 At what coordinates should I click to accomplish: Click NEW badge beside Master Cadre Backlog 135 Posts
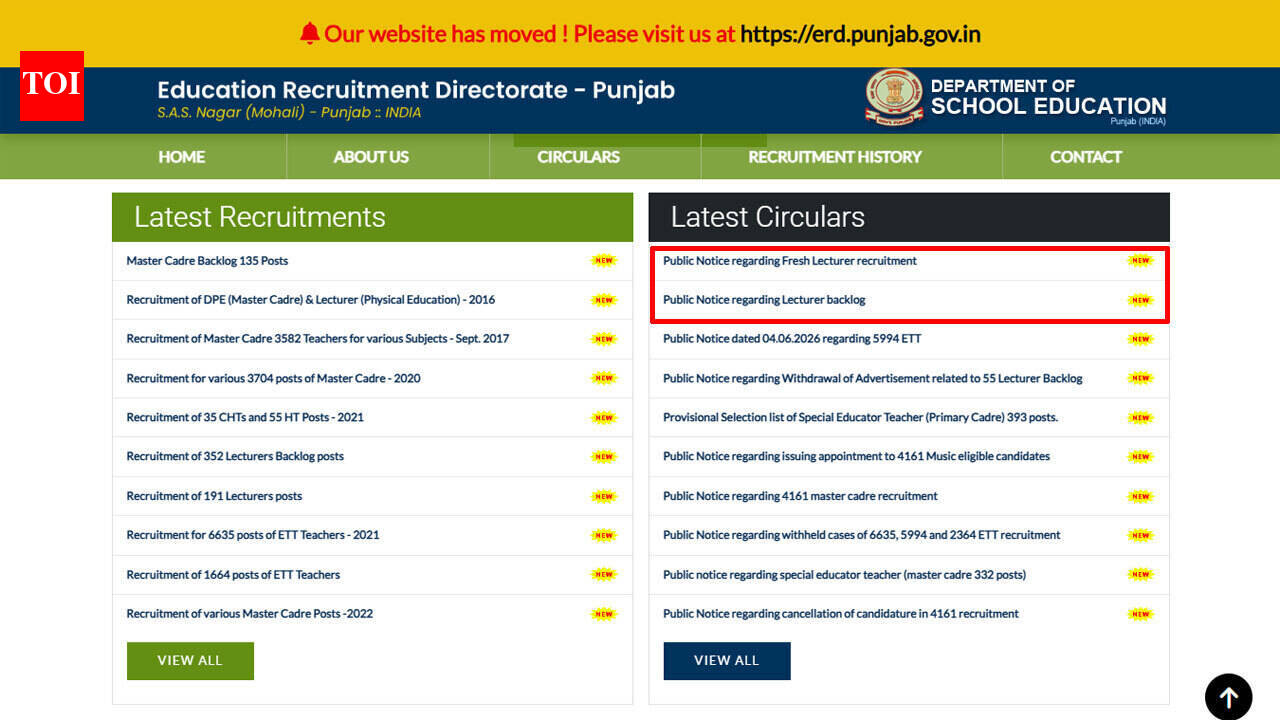pyautogui.click(x=604, y=261)
